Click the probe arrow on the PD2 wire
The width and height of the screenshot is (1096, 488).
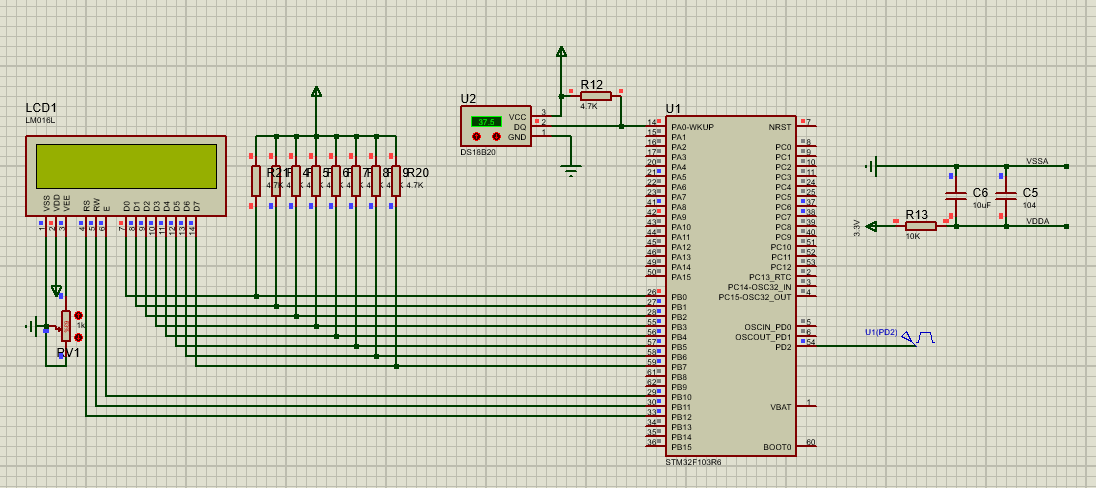pos(909,338)
